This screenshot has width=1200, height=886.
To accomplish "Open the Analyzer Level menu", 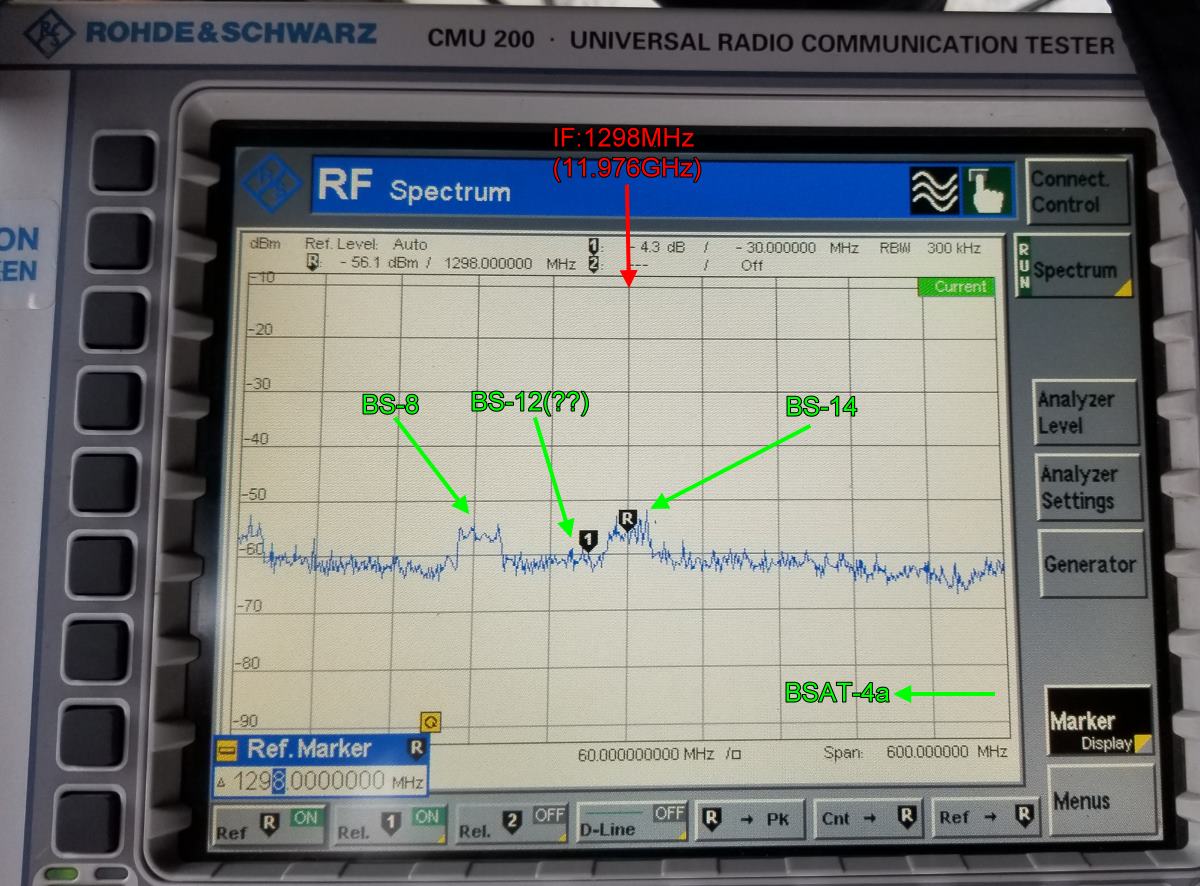I will click(x=1085, y=412).
